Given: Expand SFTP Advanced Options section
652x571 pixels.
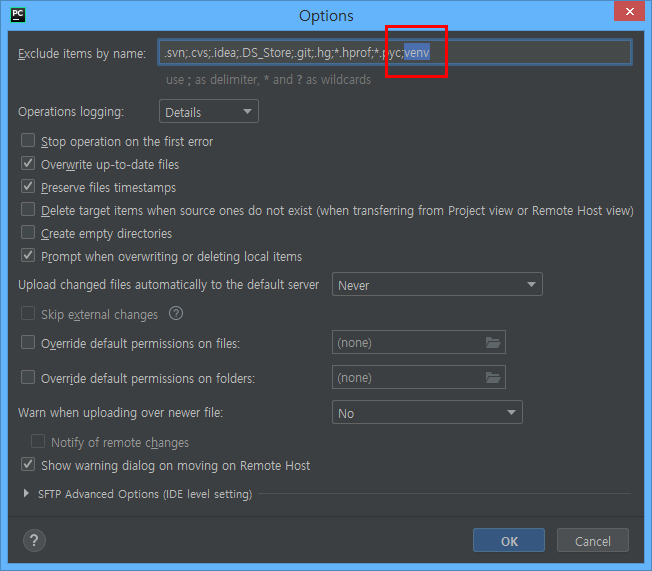Looking at the screenshot, I should pyautogui.click(x=26, y=494).
